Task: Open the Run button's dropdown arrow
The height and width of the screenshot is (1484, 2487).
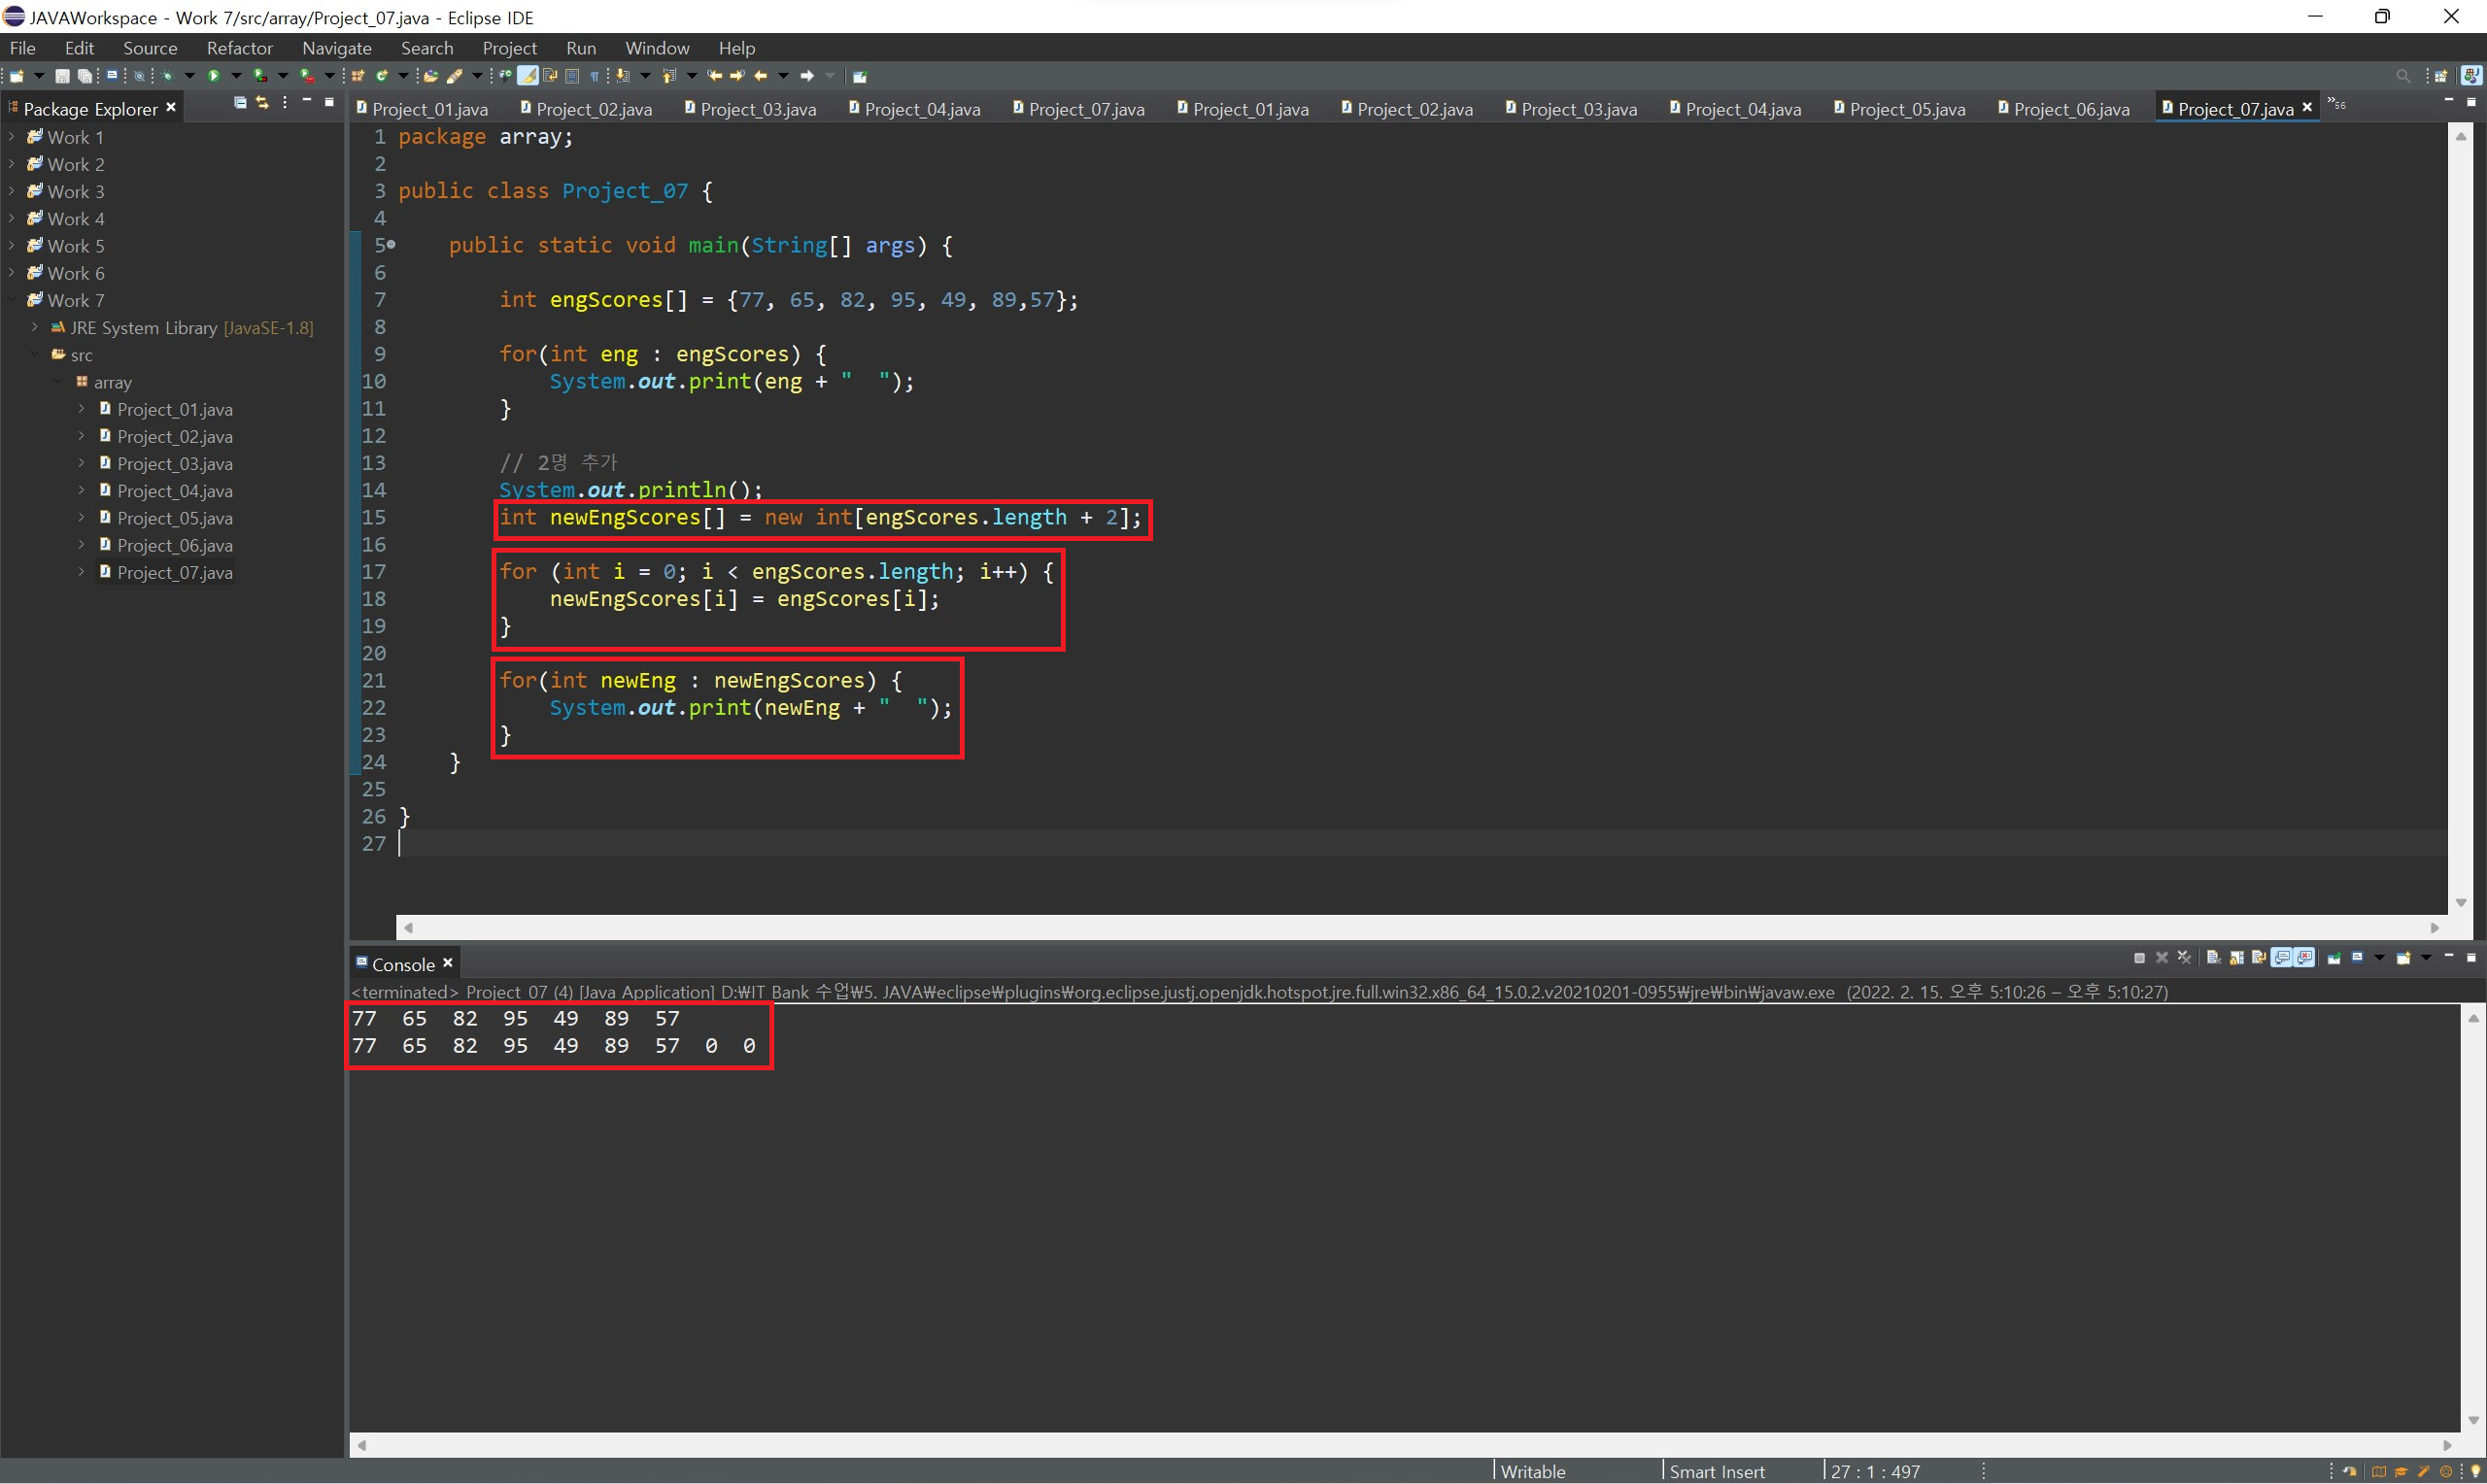Action: (237, 76)
